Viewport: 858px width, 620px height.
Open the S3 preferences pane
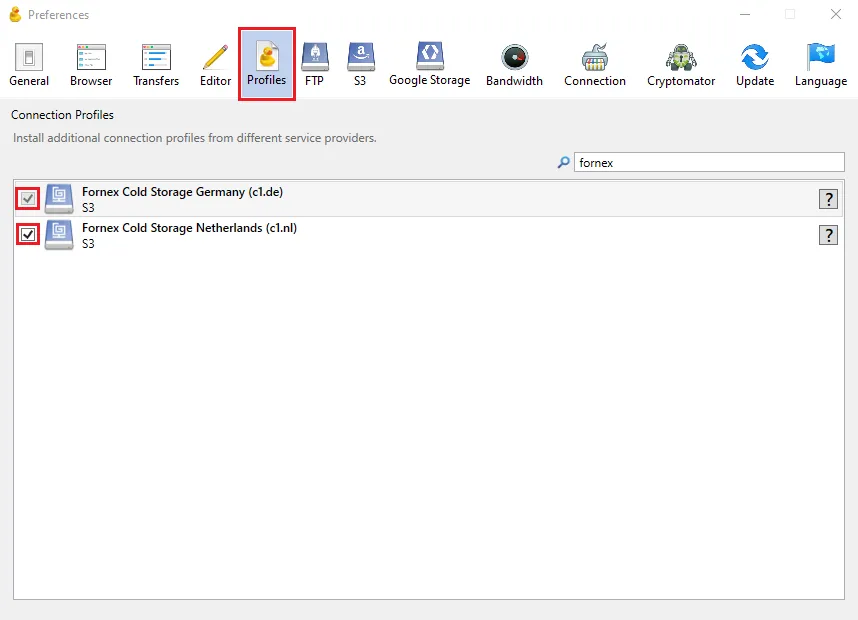click(360, 65)
